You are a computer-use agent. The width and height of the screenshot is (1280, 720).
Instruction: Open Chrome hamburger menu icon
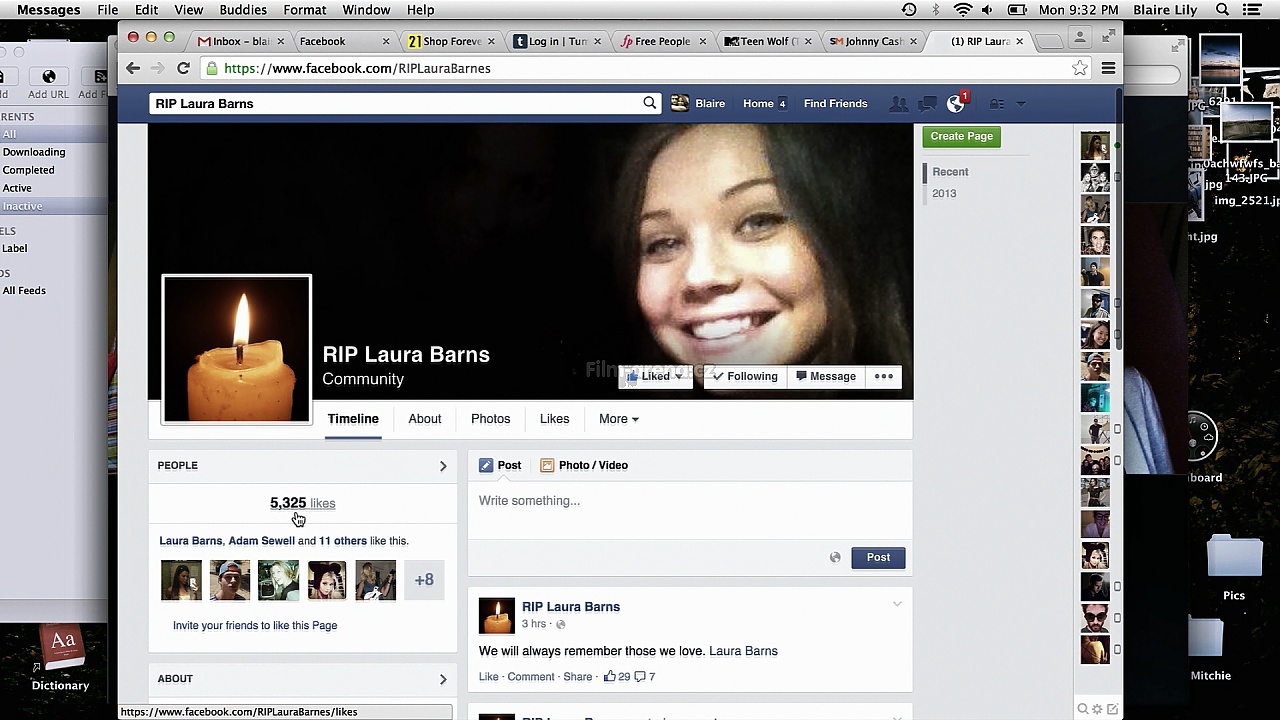[1108, 68]
